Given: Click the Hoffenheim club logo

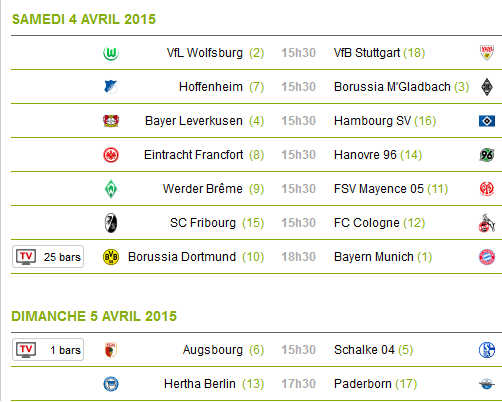Looking at the screenshot, I should [x=111, y=87].
